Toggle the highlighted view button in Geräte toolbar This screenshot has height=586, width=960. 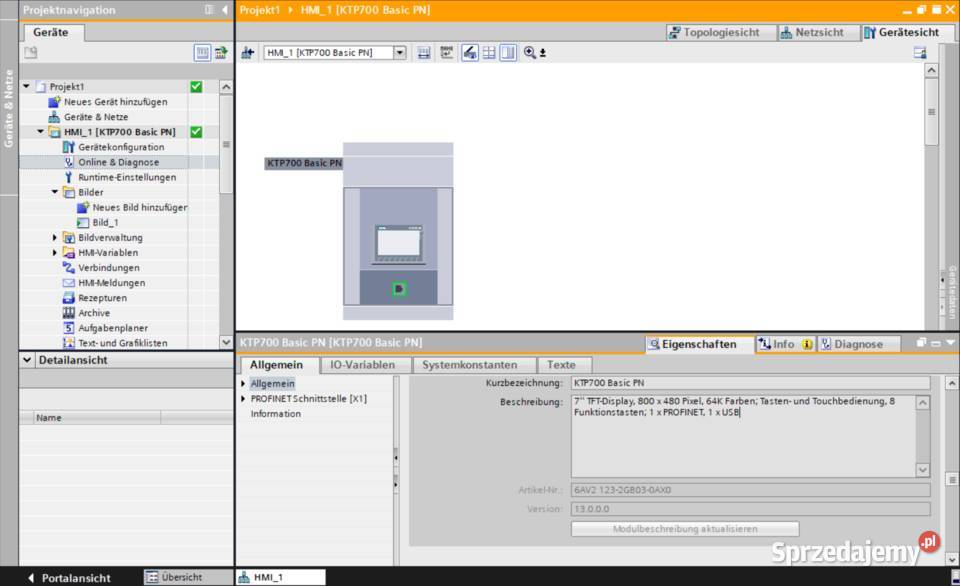(x=203, y=53)
